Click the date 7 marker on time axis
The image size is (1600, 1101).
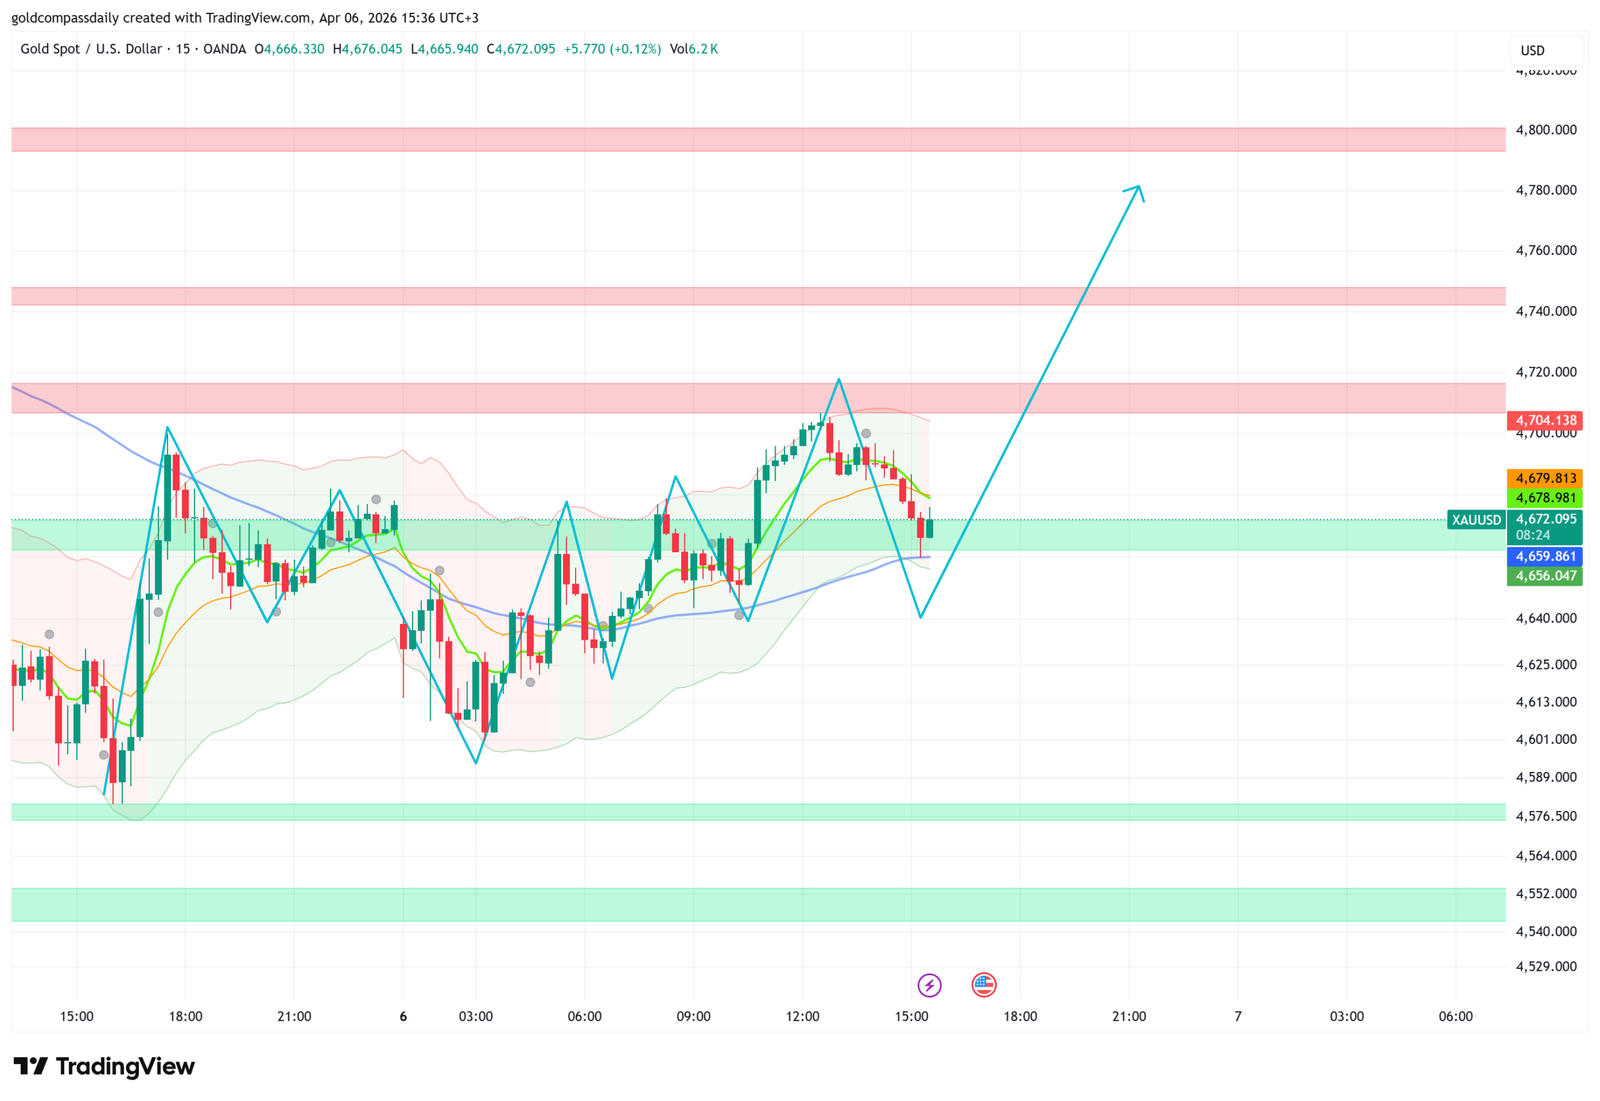click(x=1238, y=1017)
